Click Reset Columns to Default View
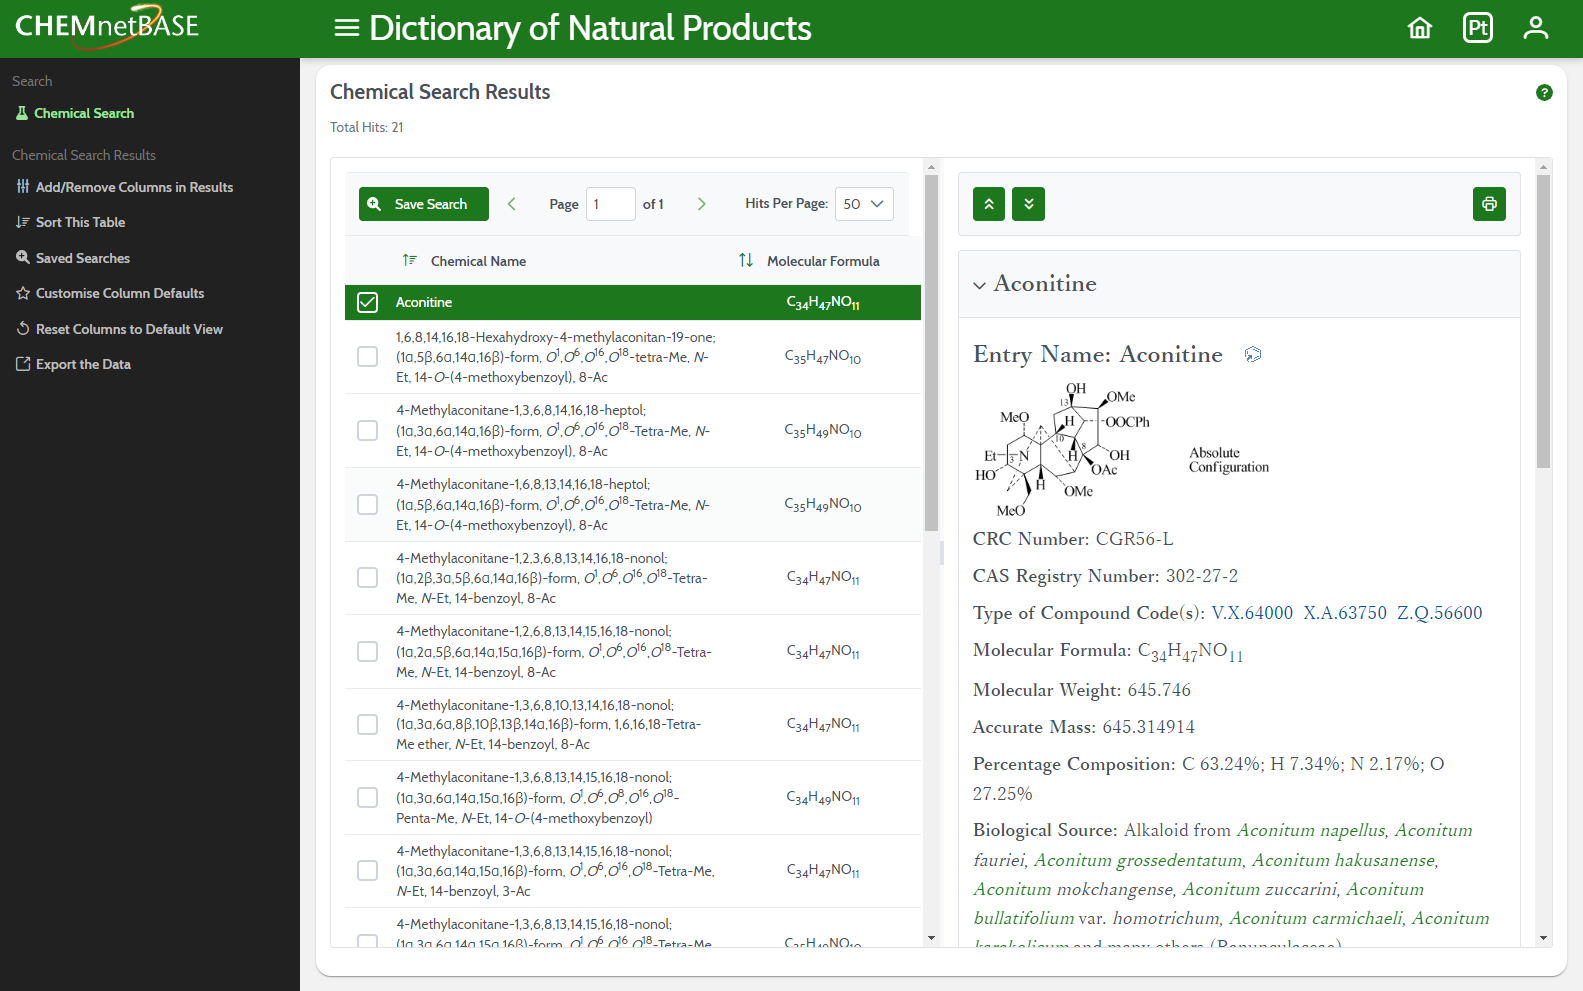This screenshot has height=991, width=1583. point(119,329)
